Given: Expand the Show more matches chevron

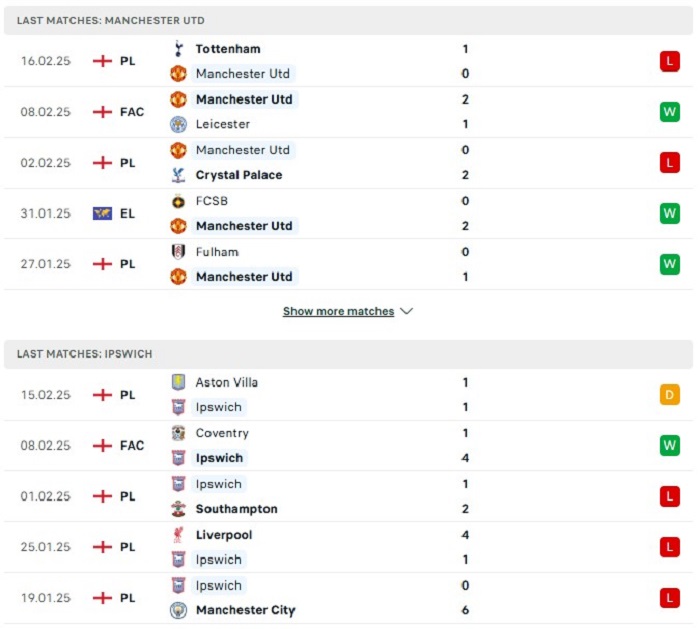Looking at the screenshot, I should [406, 311].
